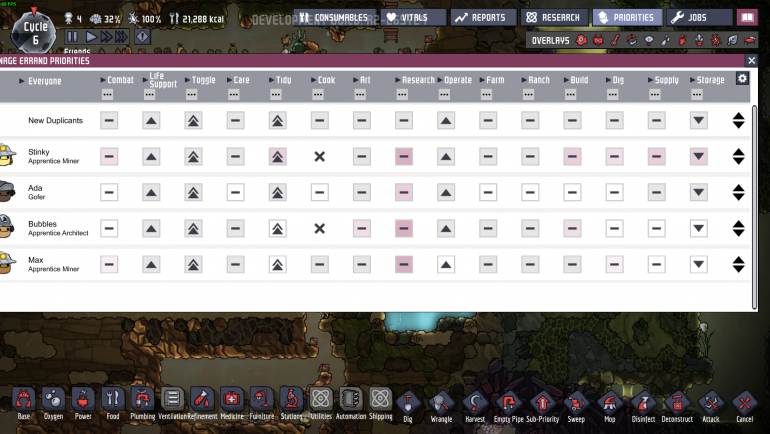This screenshot has width=770, height=434.
Task: Open options under the Tidy column
Action: click(276, 95)
